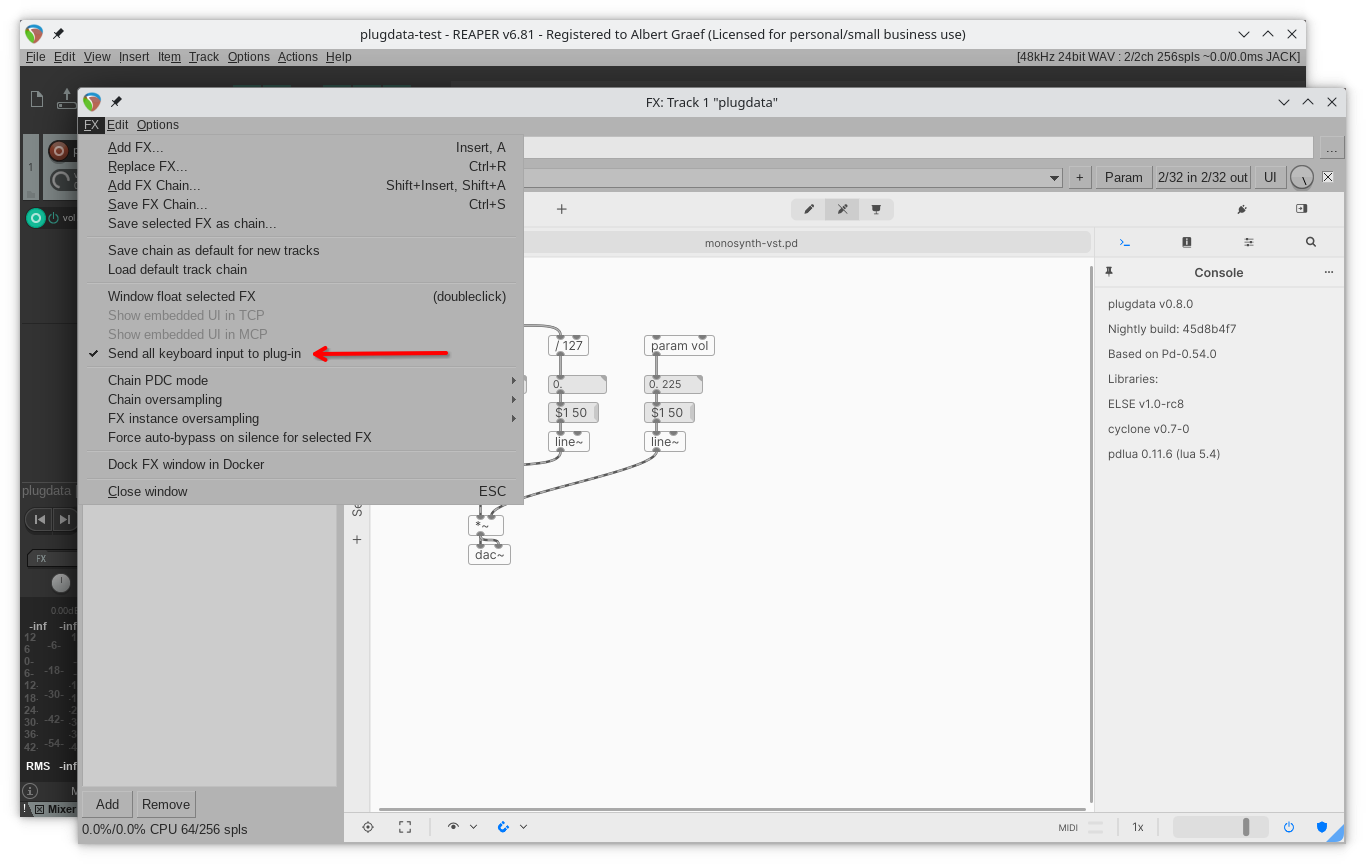Adjust the volume slider in footer
Image resolution: width=1366 pixels, height=864 pixels.
point(1220,827)
